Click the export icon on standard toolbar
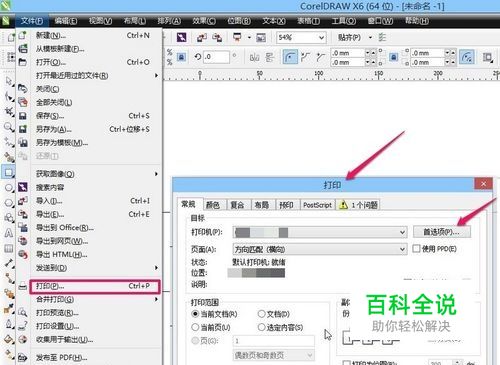Screen dimensions: 500x365 click(217, 37)
